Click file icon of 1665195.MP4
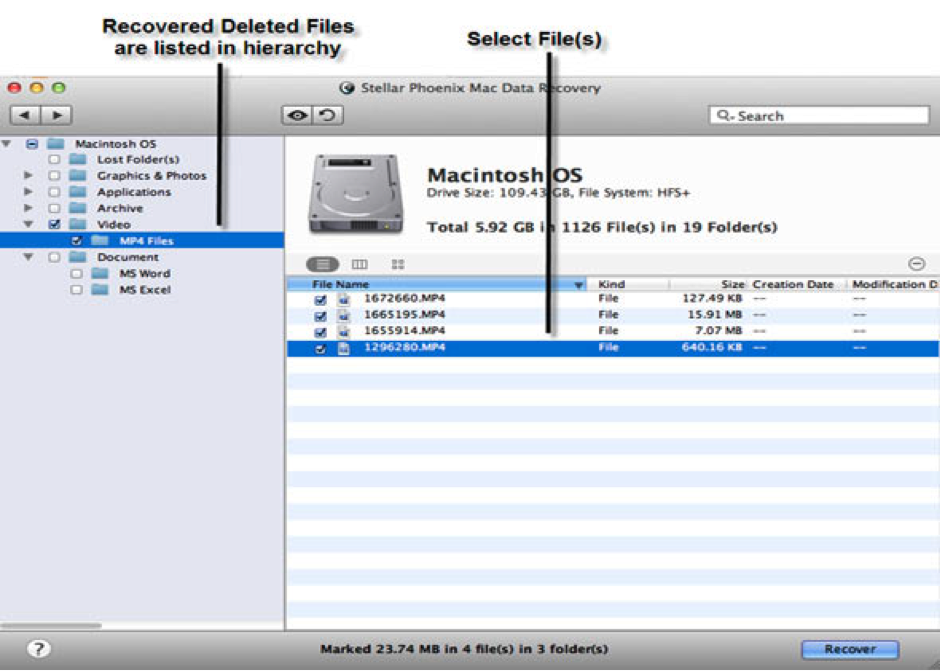Viewport: 941px width, 671px height. click(344, 315)
